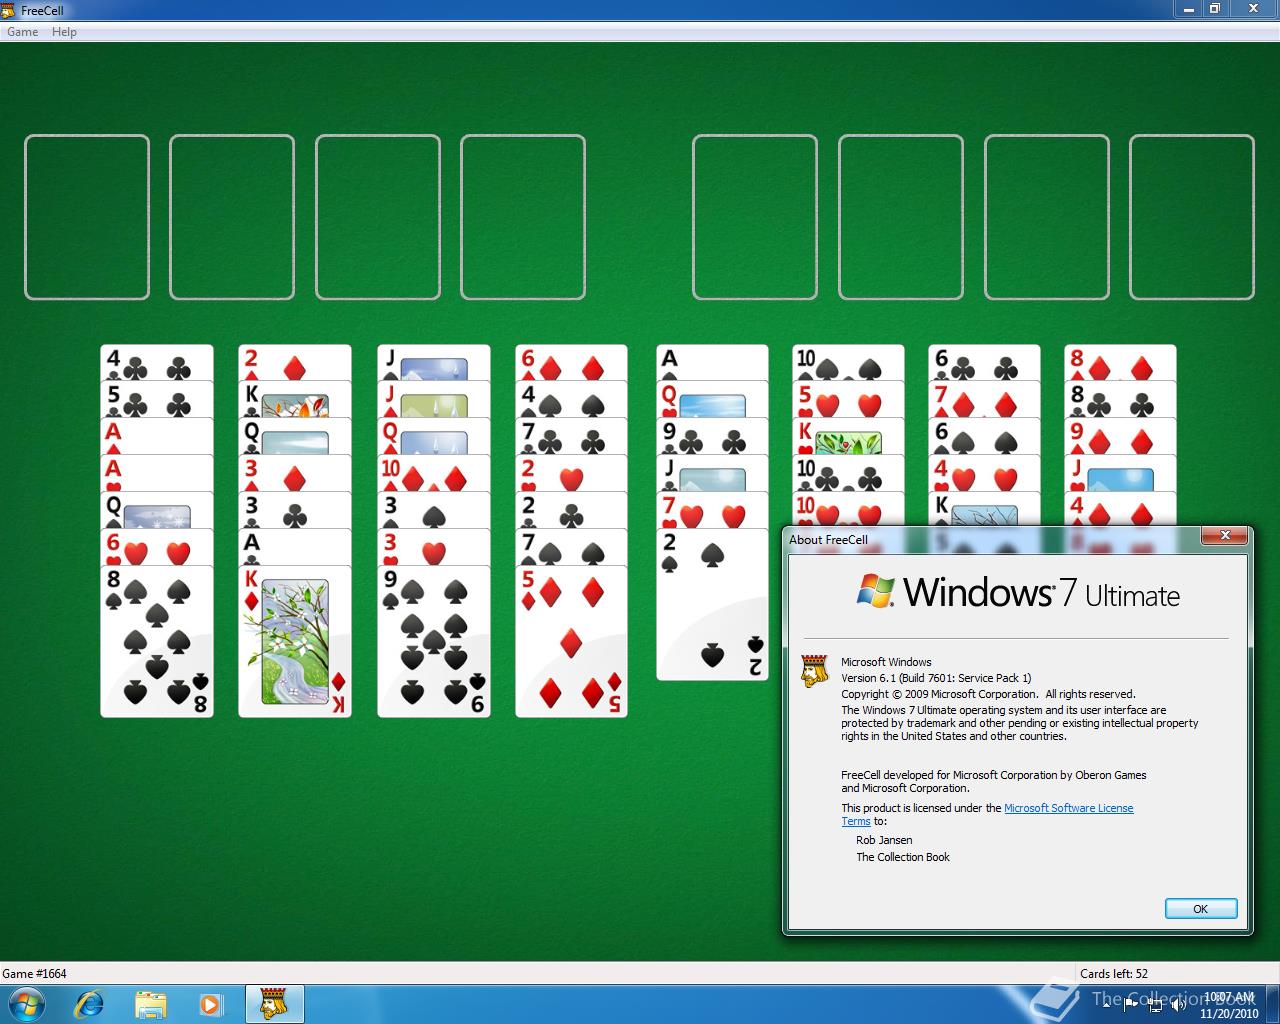Click the 4 of clubs card
The width and height of the screenshot is (1280, 1024).
[x=157, y=363]
